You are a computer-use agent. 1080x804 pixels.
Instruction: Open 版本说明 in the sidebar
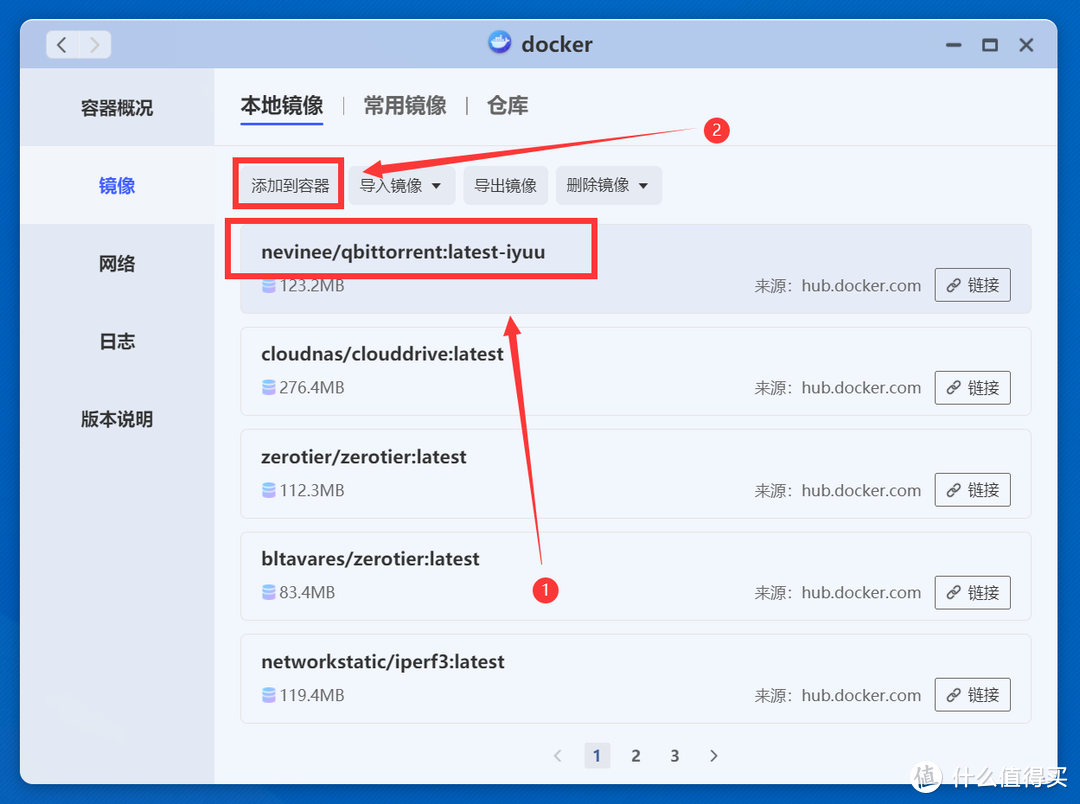tap(117, 419)
